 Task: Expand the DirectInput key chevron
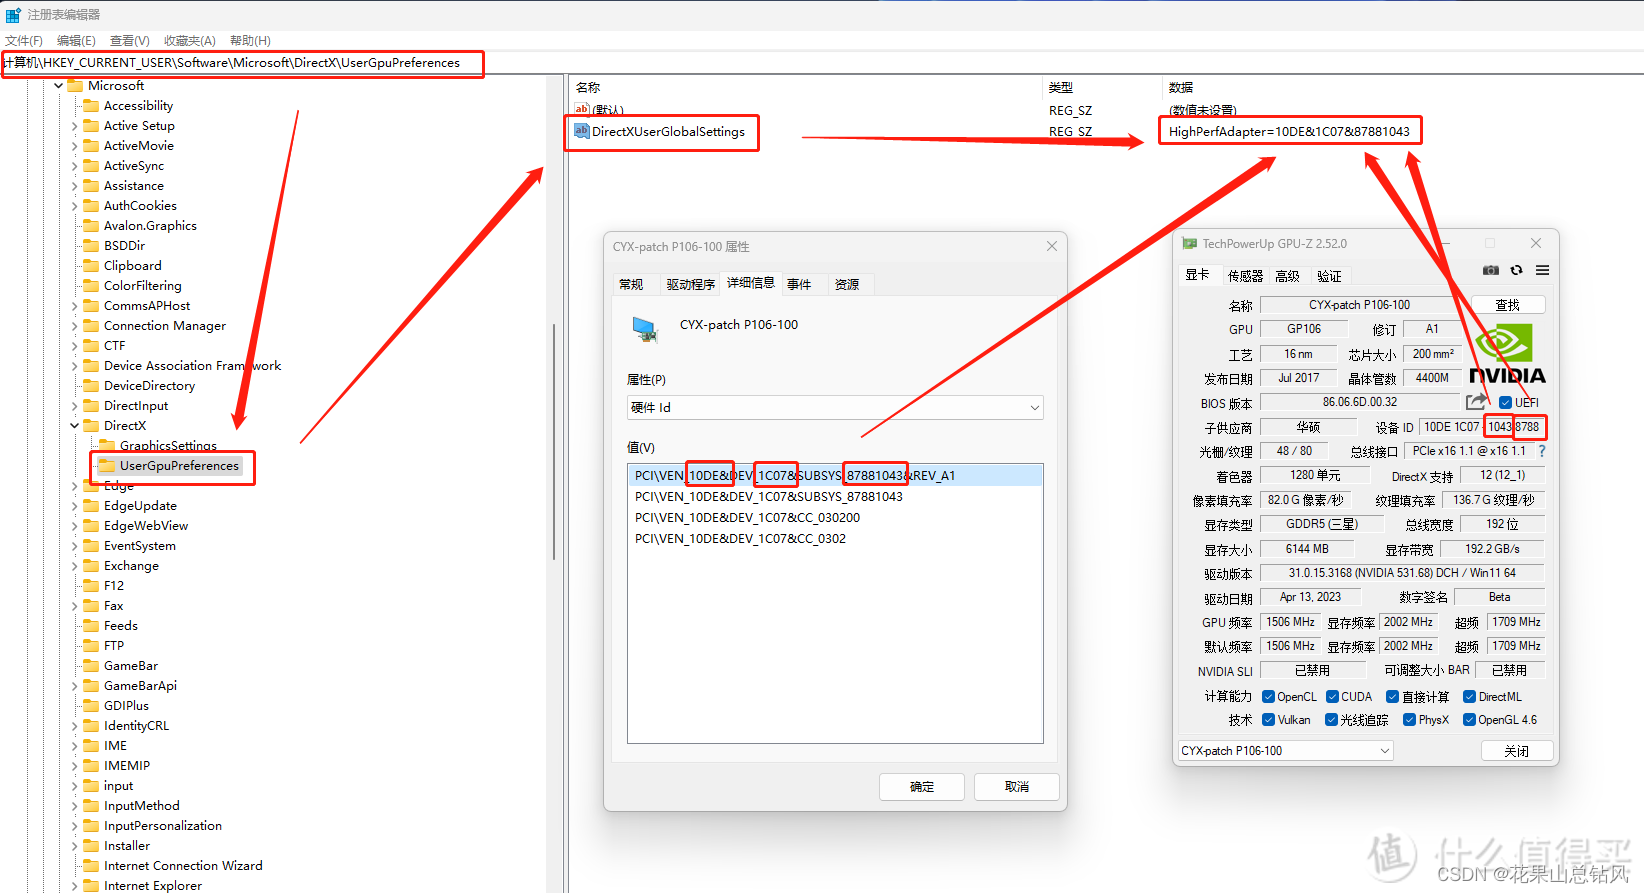[74, 406]
